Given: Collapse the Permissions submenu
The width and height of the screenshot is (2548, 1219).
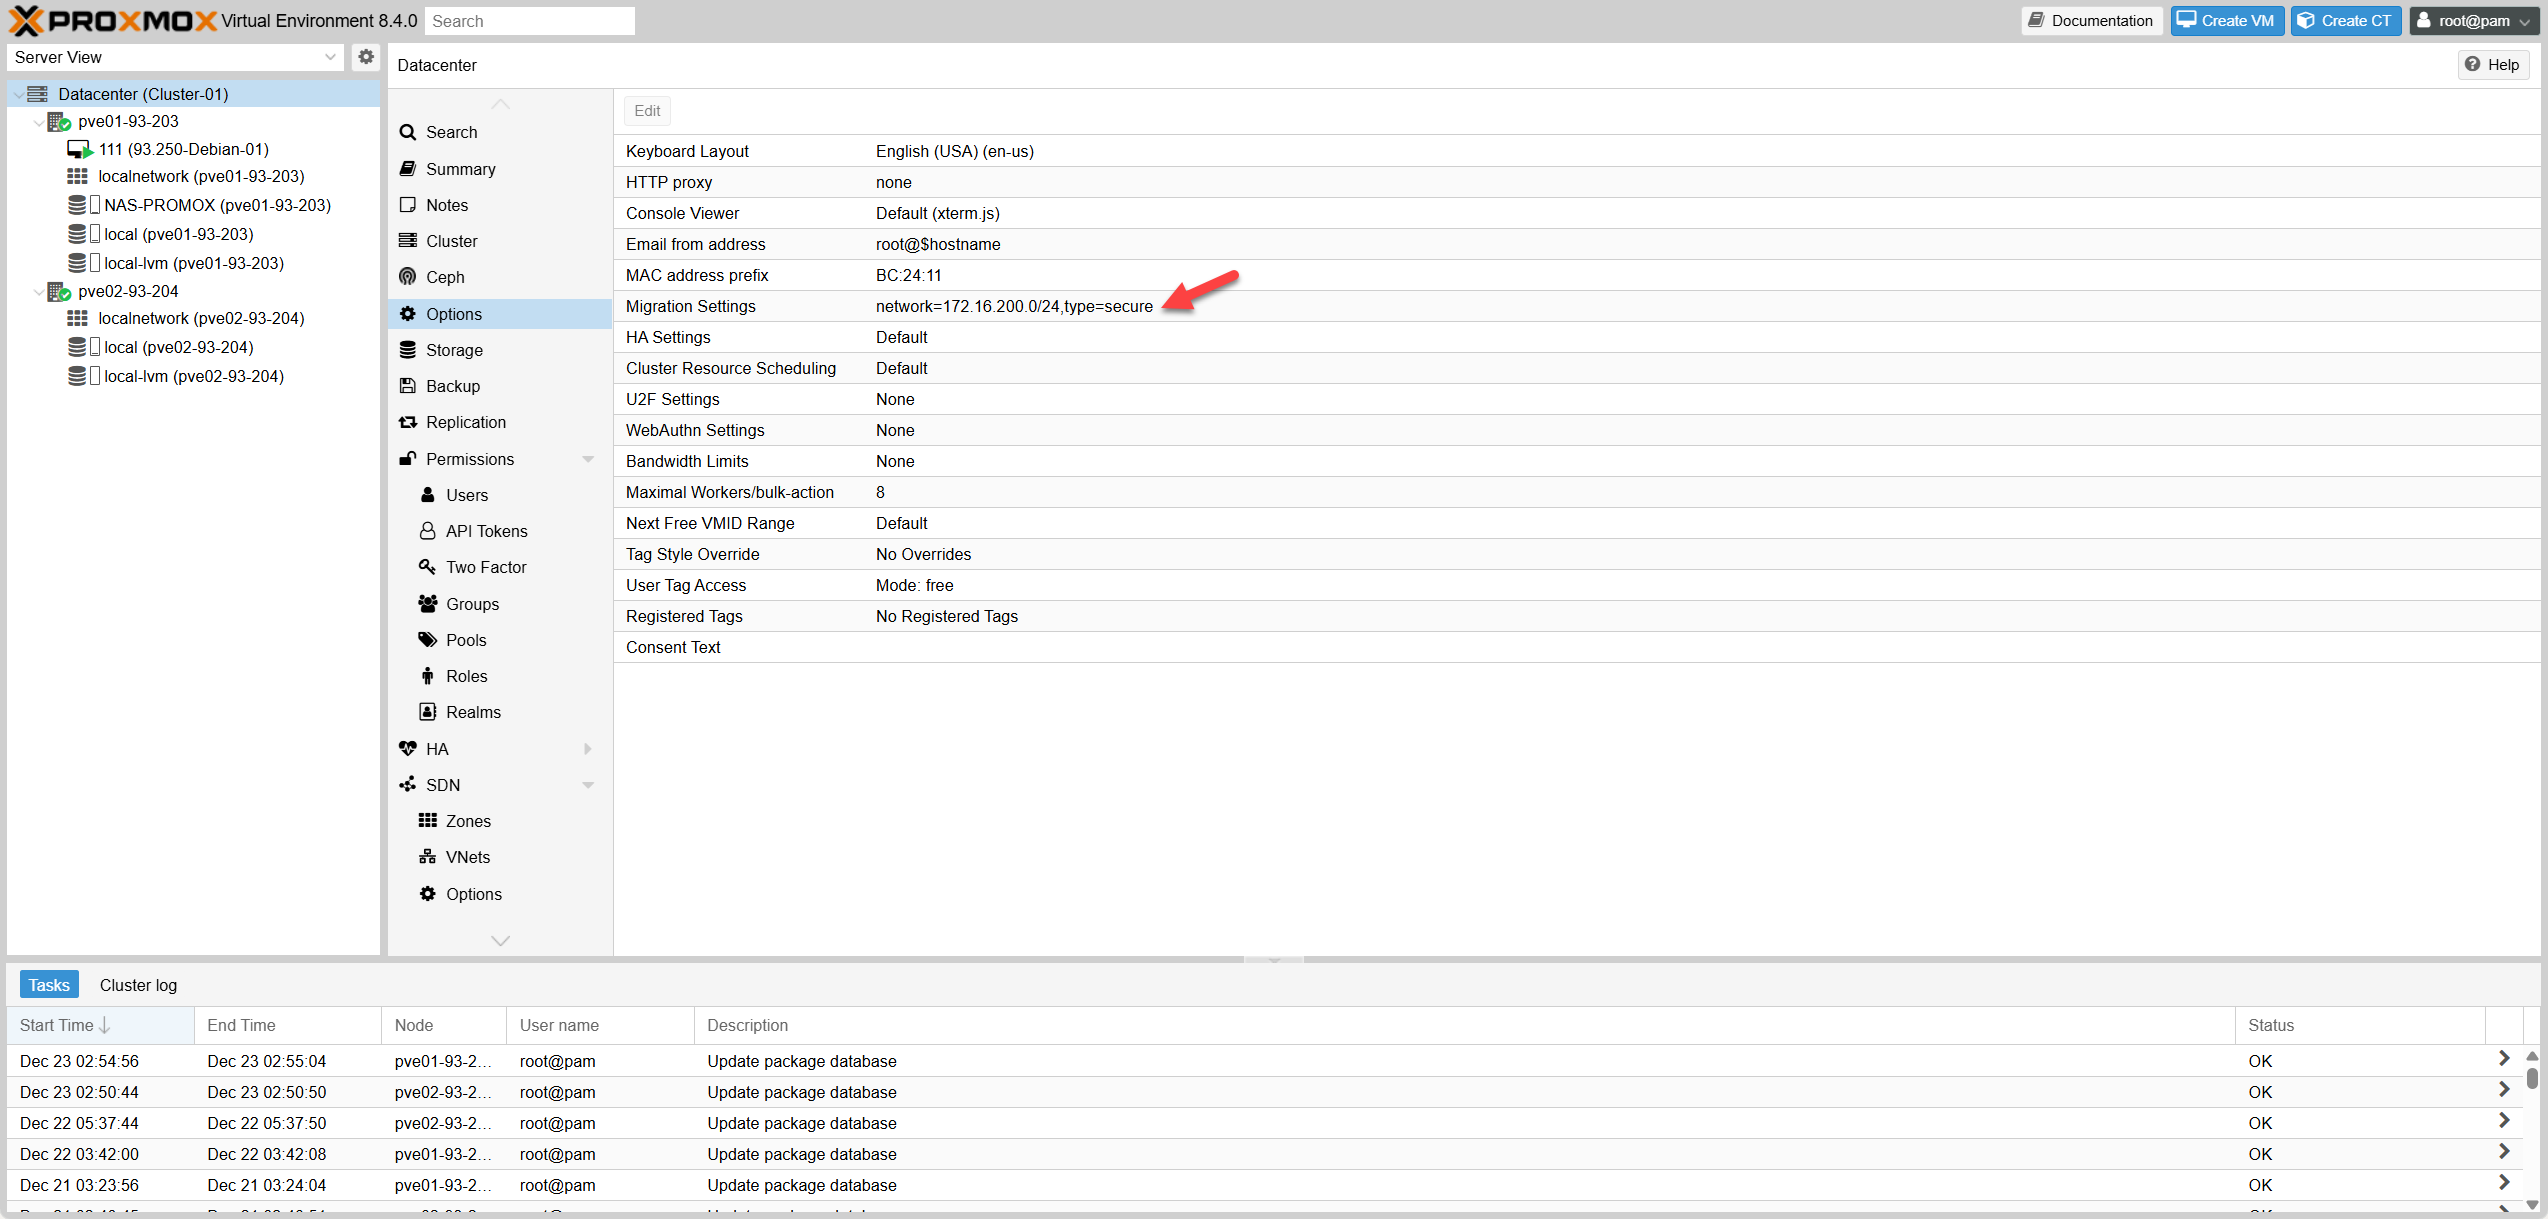Looking at the screenshot, I should 588,459.
